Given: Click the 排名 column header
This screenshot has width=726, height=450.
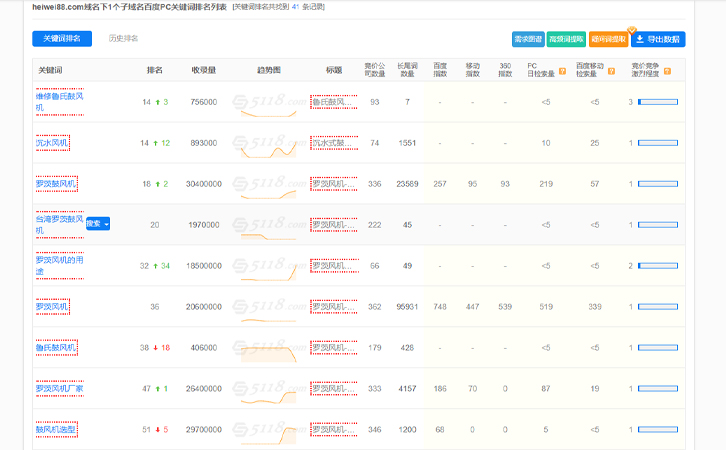Looking at the screenshot, I should point(154,70).
